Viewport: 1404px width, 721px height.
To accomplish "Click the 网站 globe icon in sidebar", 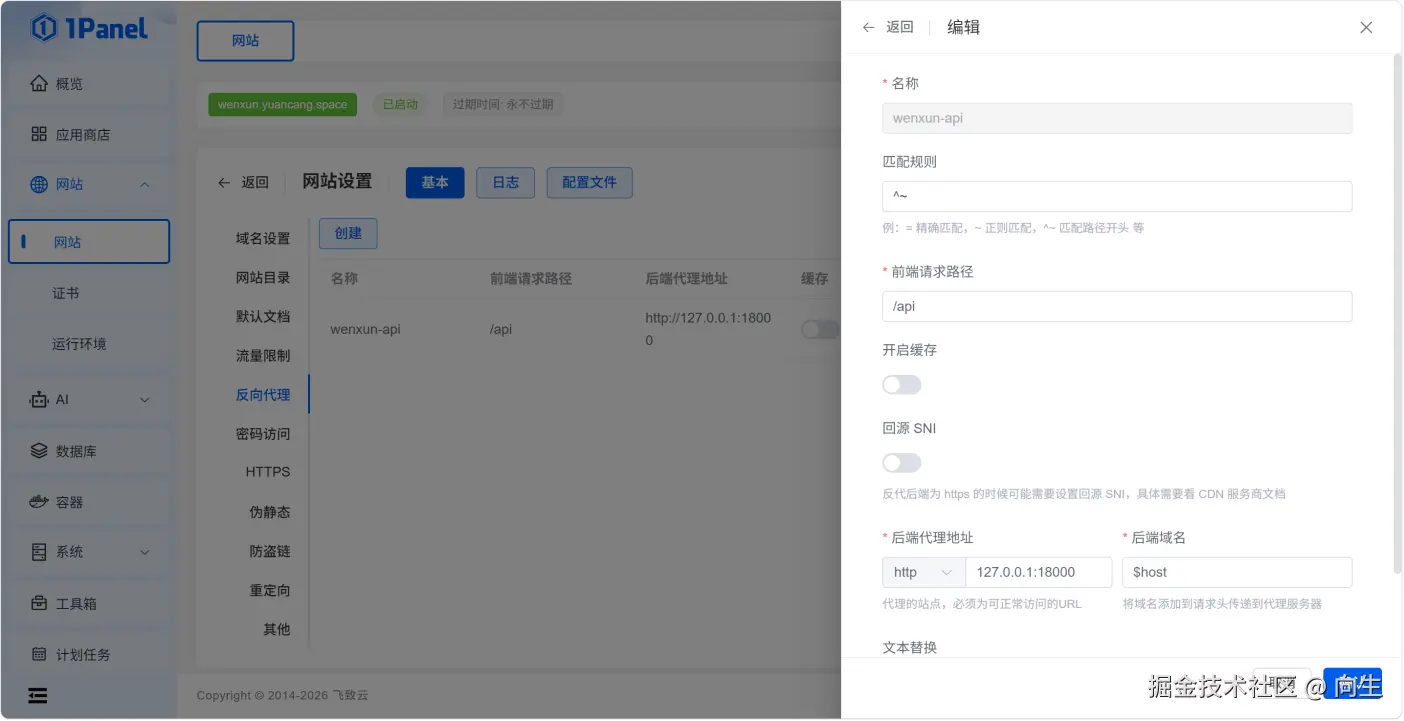I will (39, 184).
